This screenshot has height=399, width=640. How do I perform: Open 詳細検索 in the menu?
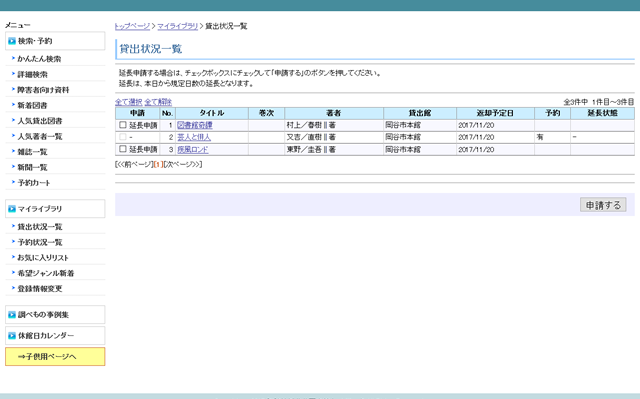click(32, 74)
